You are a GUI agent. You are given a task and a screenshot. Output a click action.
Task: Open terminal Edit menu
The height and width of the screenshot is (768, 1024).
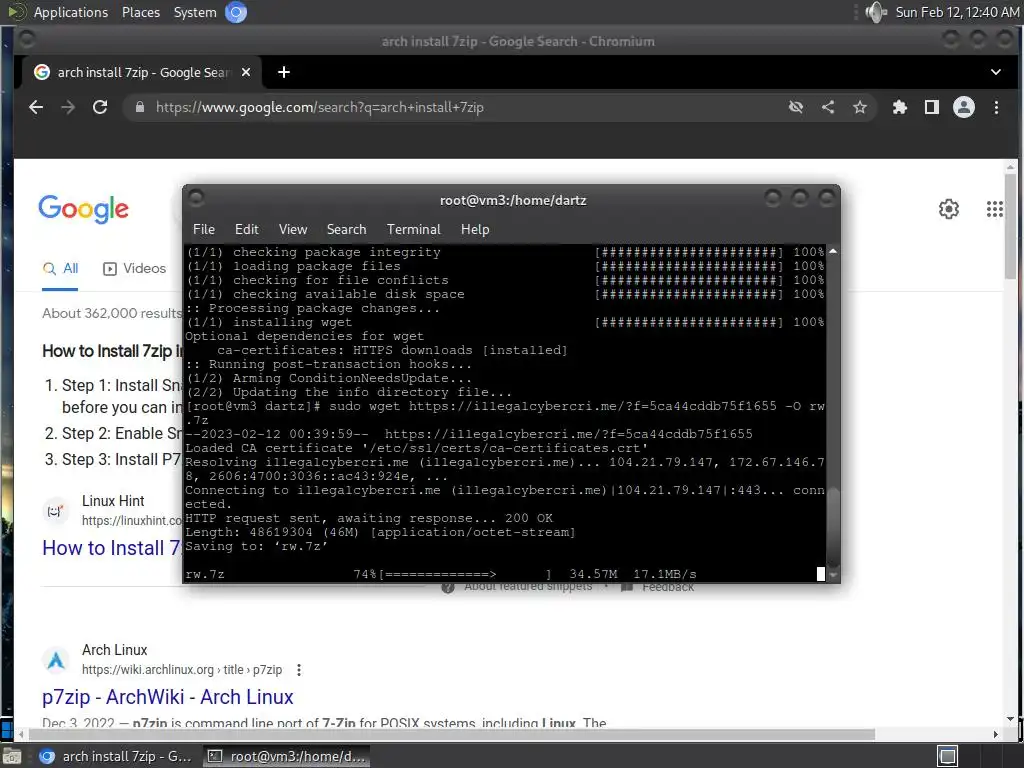247,229
